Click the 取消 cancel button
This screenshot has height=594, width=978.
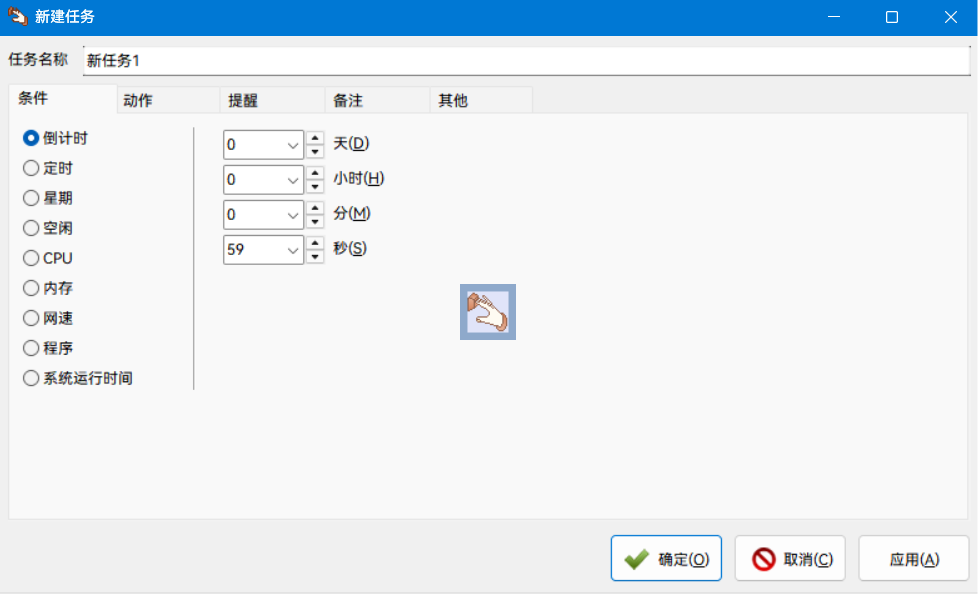[x=790, y=559]
